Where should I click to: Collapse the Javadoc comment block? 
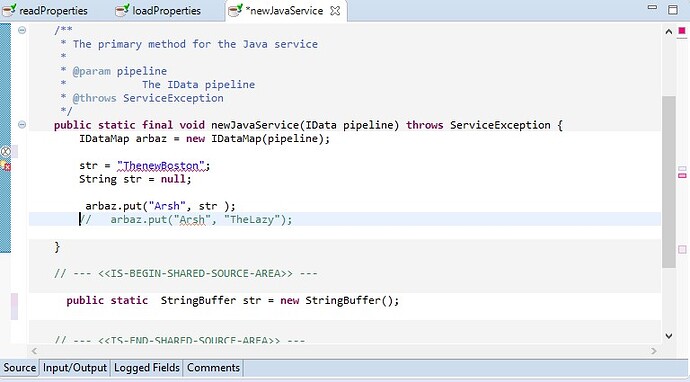[x=22, y=30]
